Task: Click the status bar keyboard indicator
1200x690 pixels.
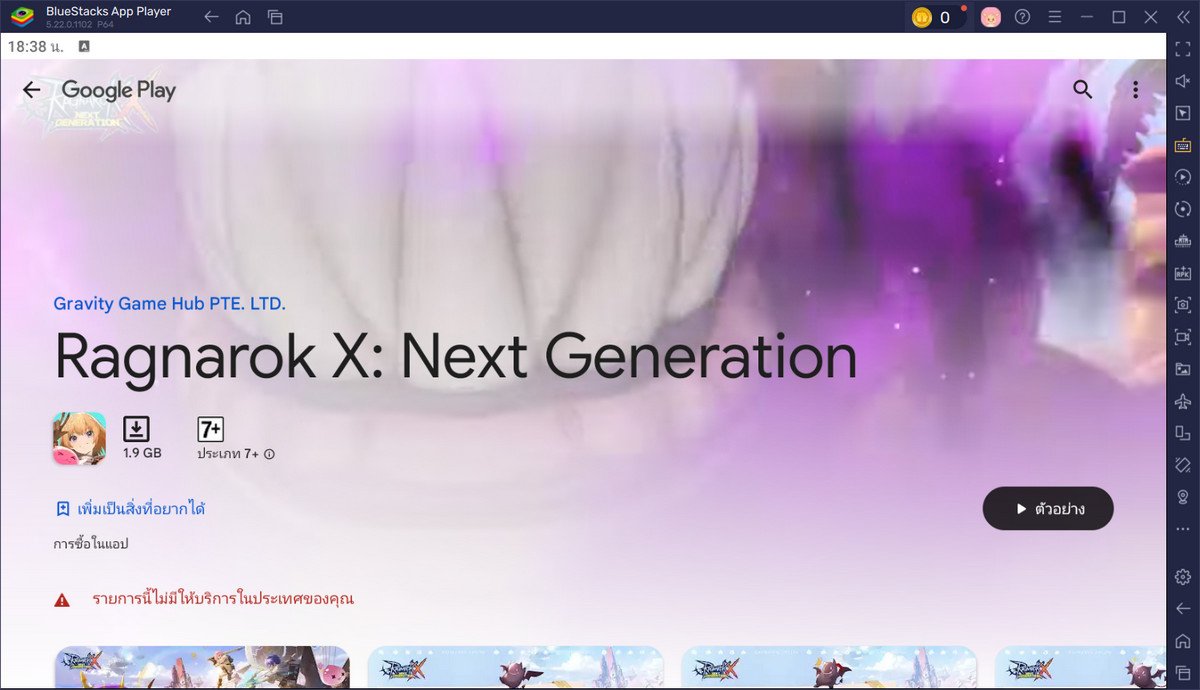Action: click(x=84, y=46)
